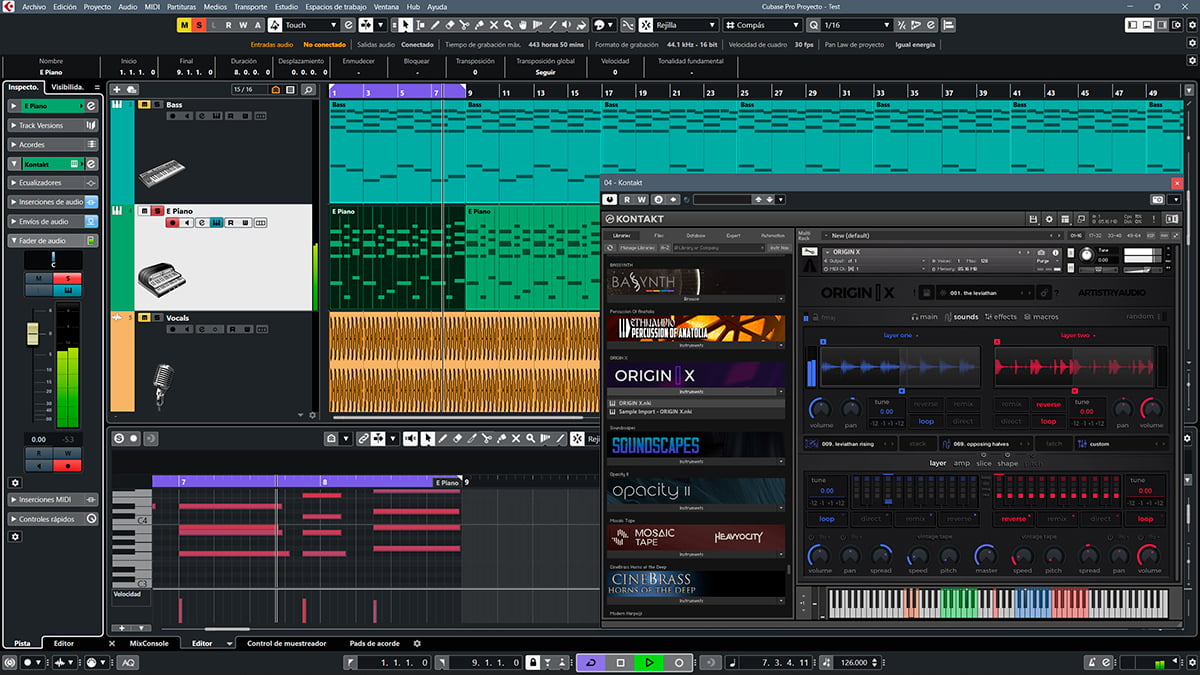Screen dimensions: 1200x675
Task: Open the Rejilla snap type dropdown
Action: pos(684,25)
